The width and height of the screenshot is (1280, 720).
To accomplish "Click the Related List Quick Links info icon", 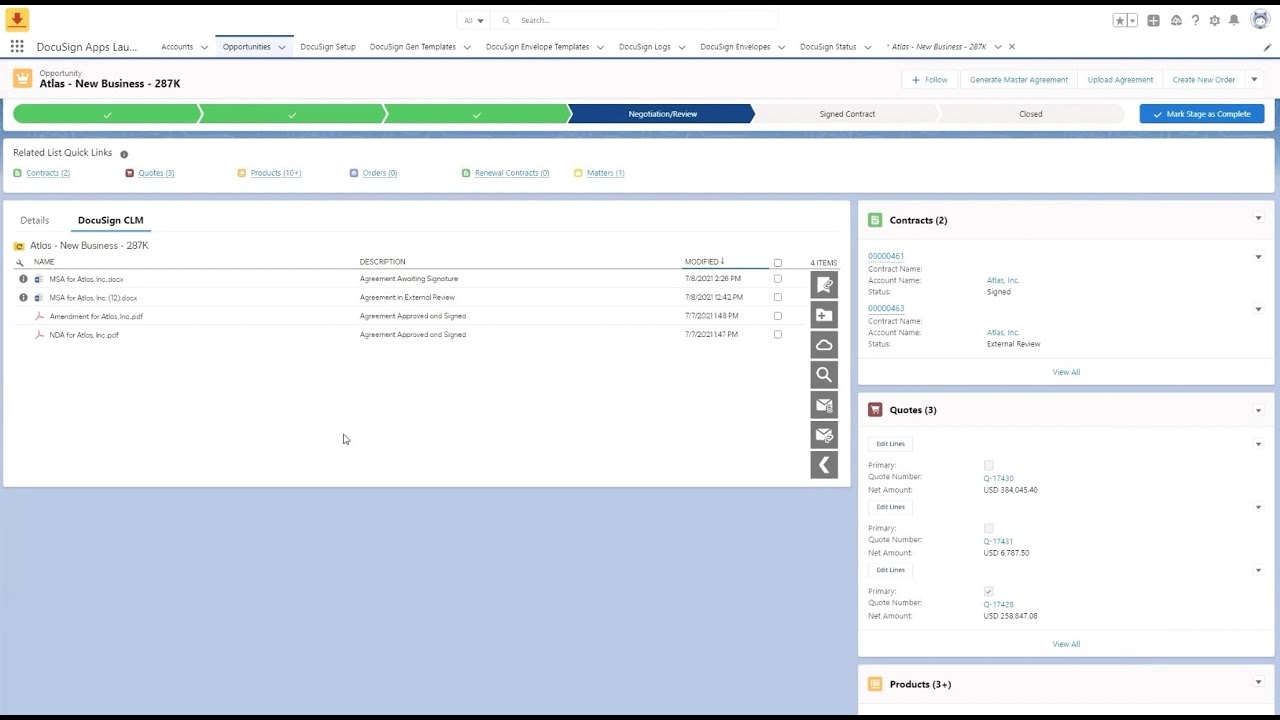I will tap(124, 154).
